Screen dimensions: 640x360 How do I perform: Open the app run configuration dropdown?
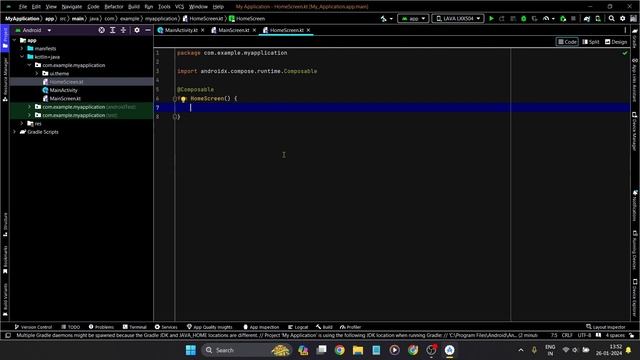(x=413, y=19)
